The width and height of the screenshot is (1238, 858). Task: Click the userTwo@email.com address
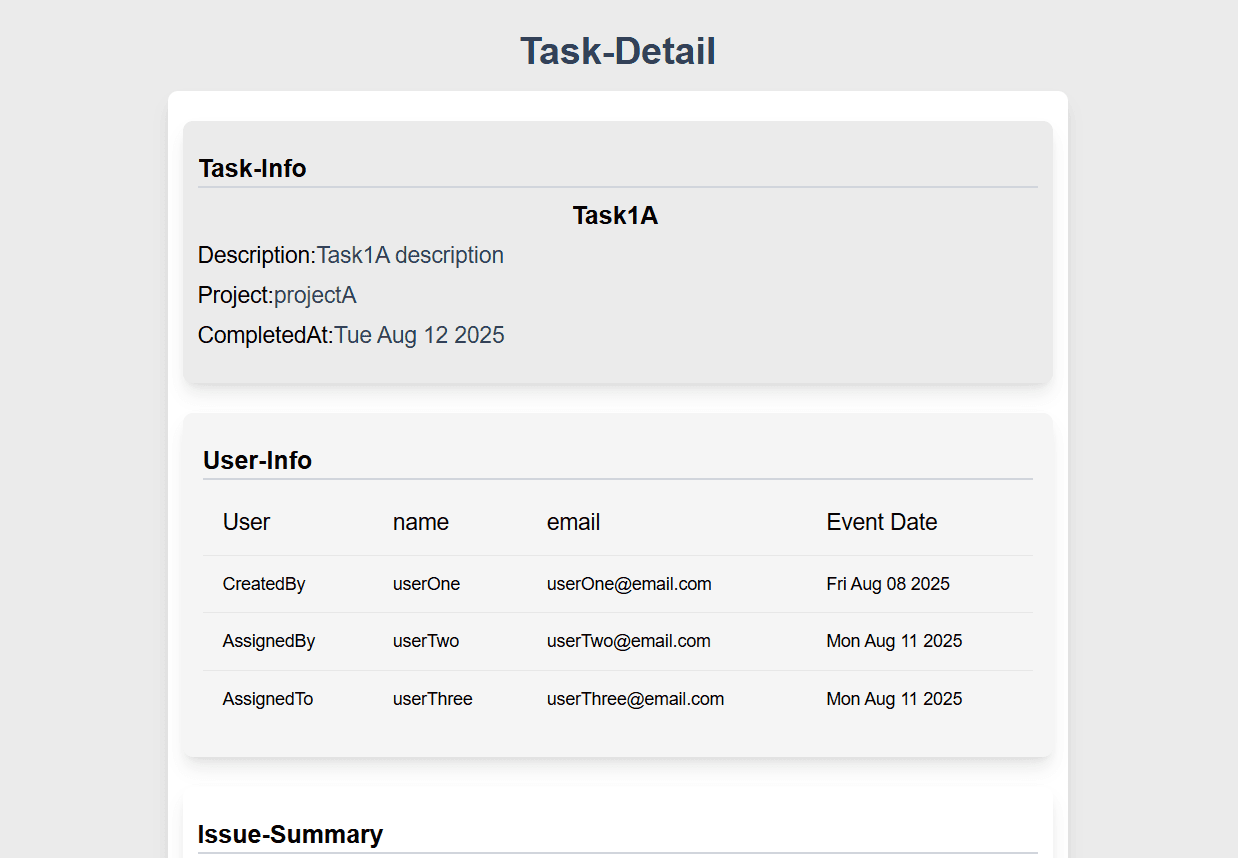(x=628, y=641)
